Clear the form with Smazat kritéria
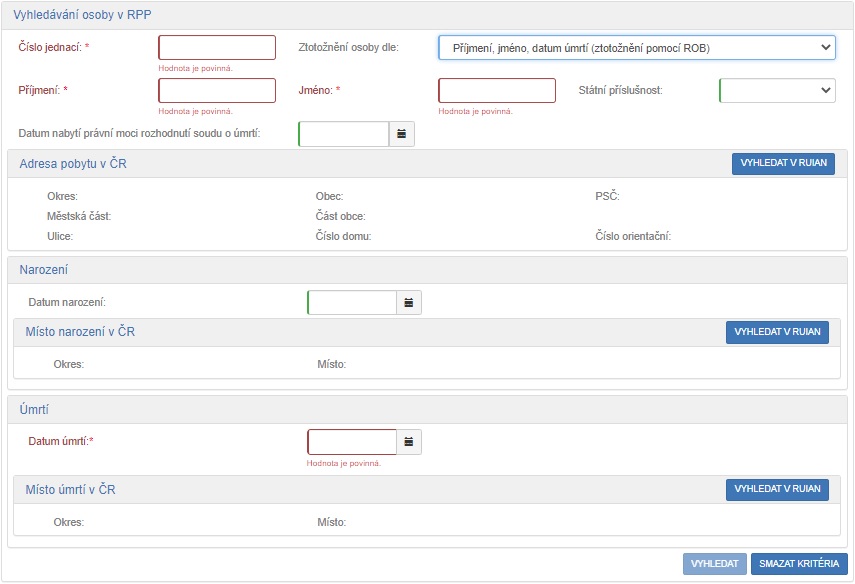The image size is (855, 584). 798,564
